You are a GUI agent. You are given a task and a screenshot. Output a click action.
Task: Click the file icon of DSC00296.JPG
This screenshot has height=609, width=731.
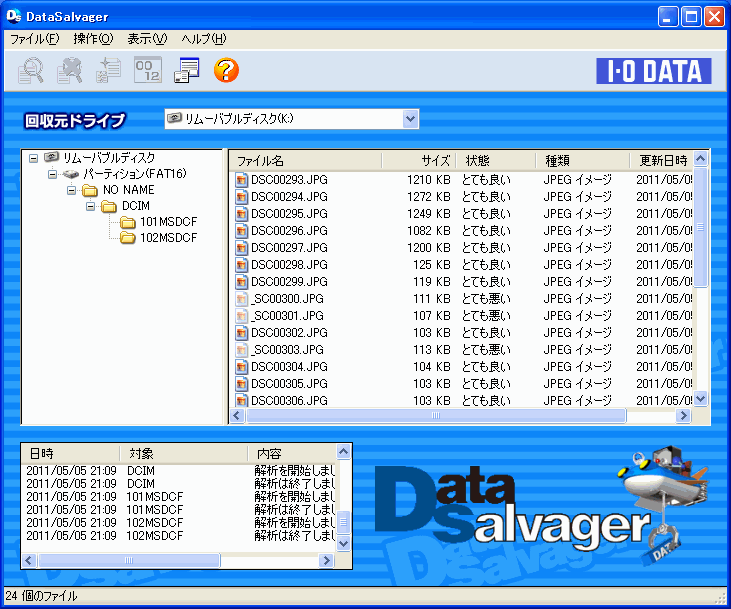[241, 231]
